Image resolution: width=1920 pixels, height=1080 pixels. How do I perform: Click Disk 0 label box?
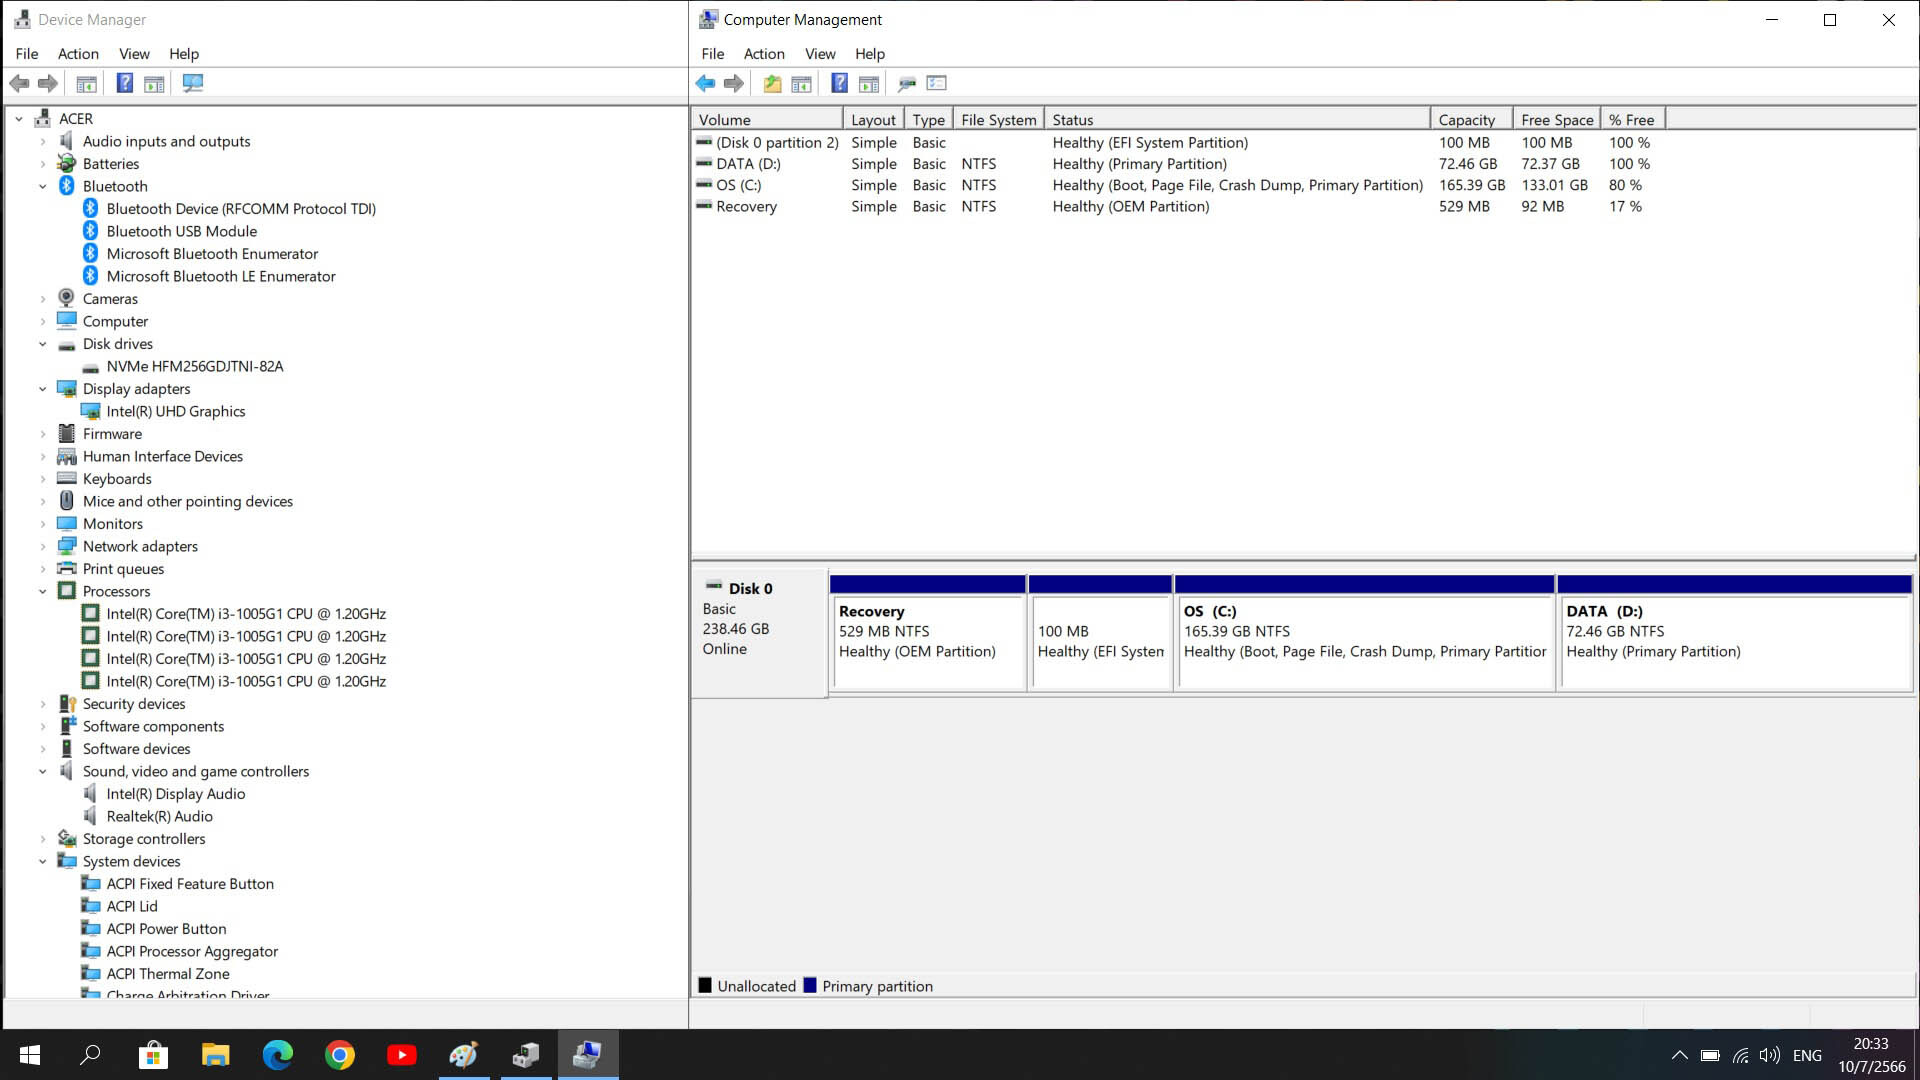click(759, 633)
